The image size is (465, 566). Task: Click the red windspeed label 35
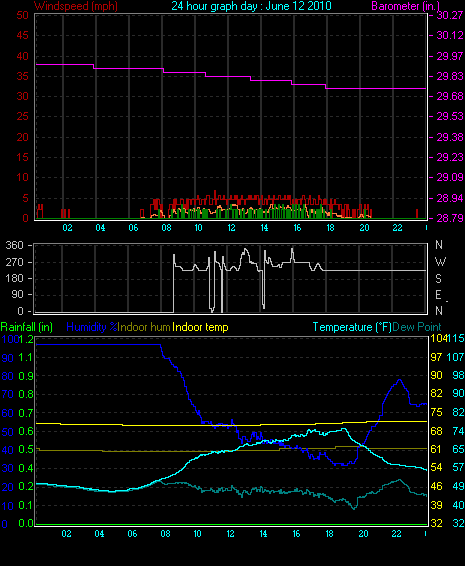pos(23,77)
